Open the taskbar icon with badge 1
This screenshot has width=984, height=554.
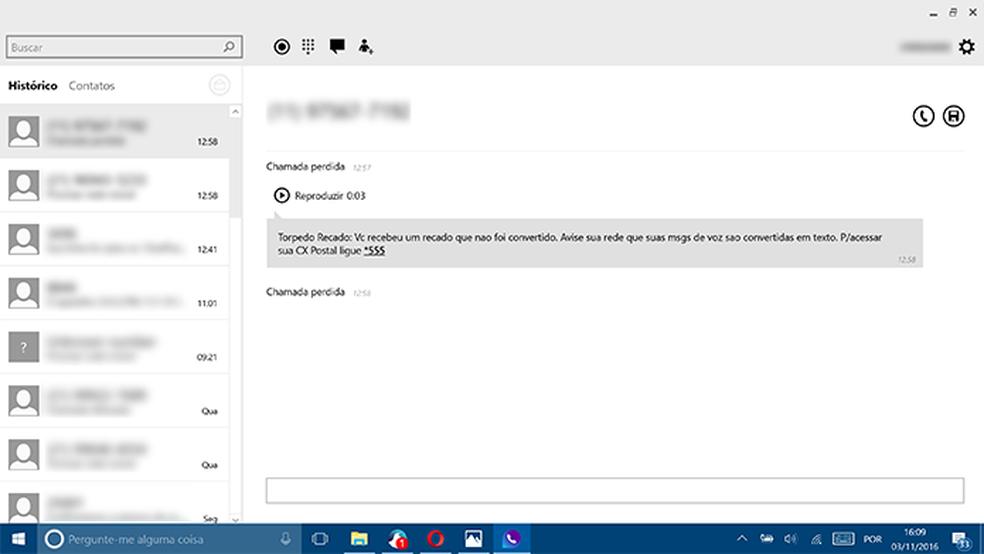point(397,539)
